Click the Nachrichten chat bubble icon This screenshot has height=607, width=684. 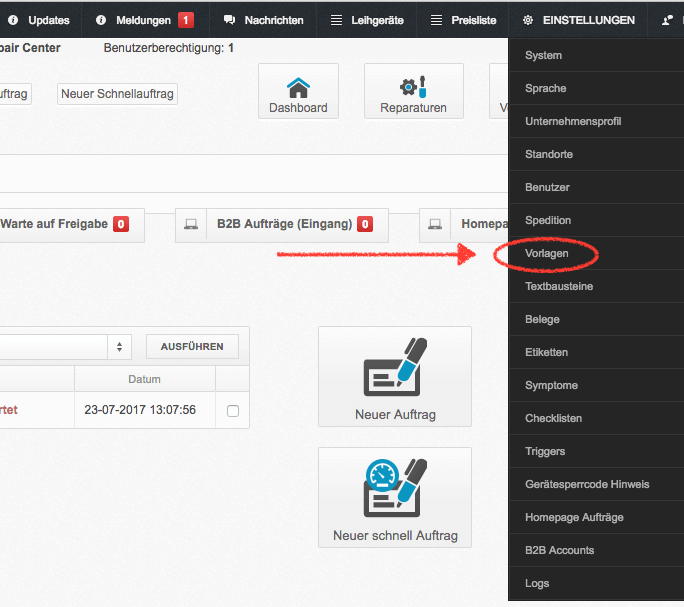(x=229, y=20)
